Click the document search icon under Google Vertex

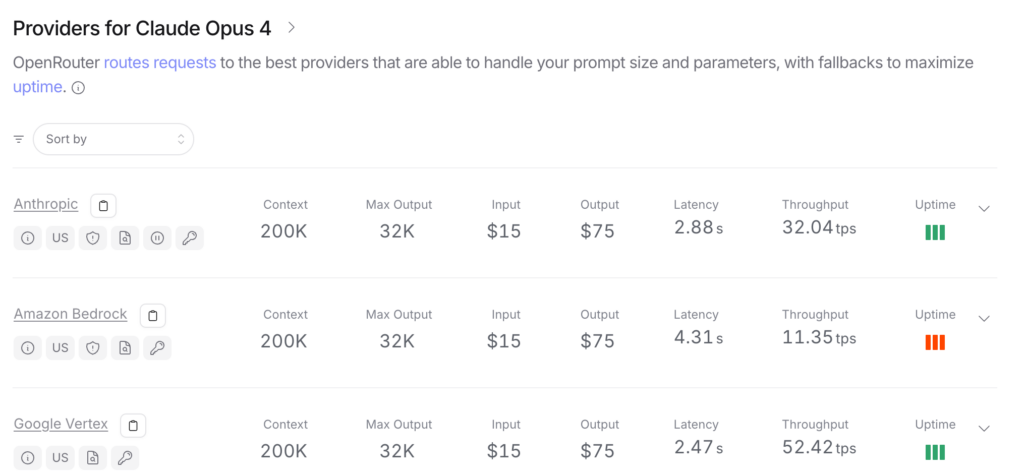tap(93, 458)
